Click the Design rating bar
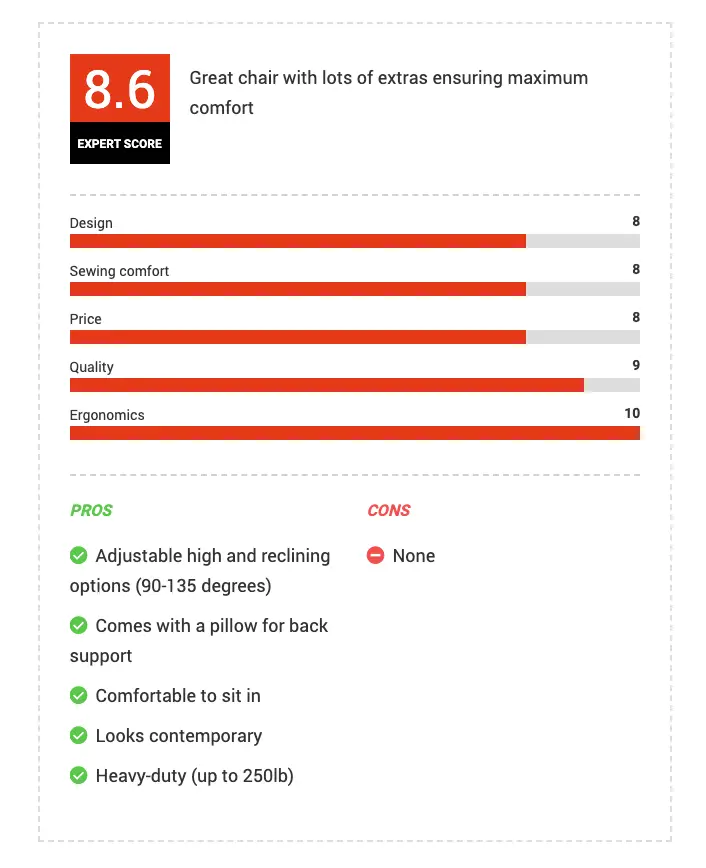Viewport: 706px width, 868px height. (355, 241)
